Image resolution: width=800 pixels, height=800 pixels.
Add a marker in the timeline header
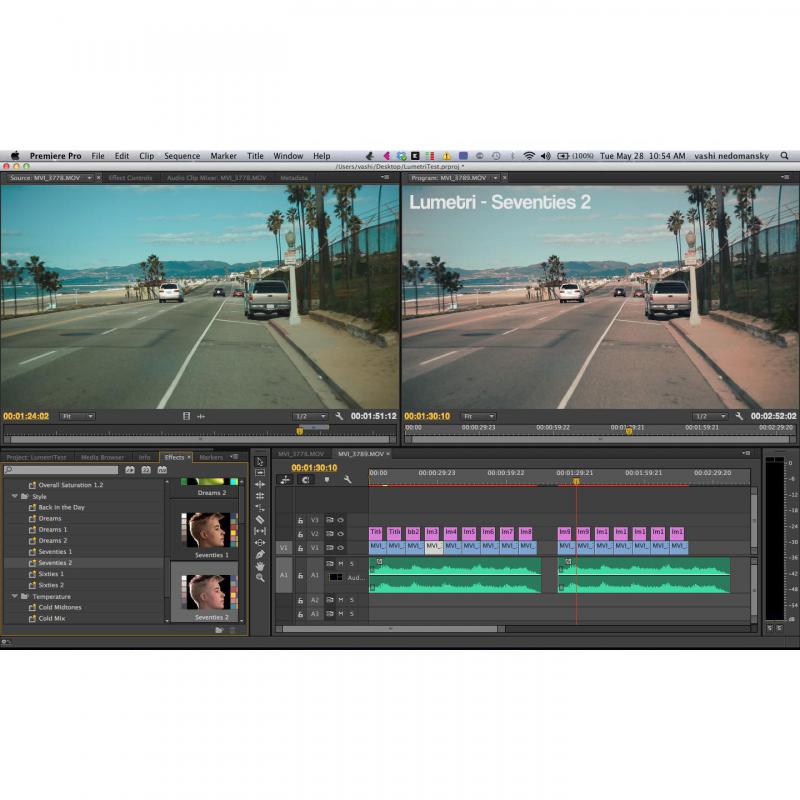(327, 480)
